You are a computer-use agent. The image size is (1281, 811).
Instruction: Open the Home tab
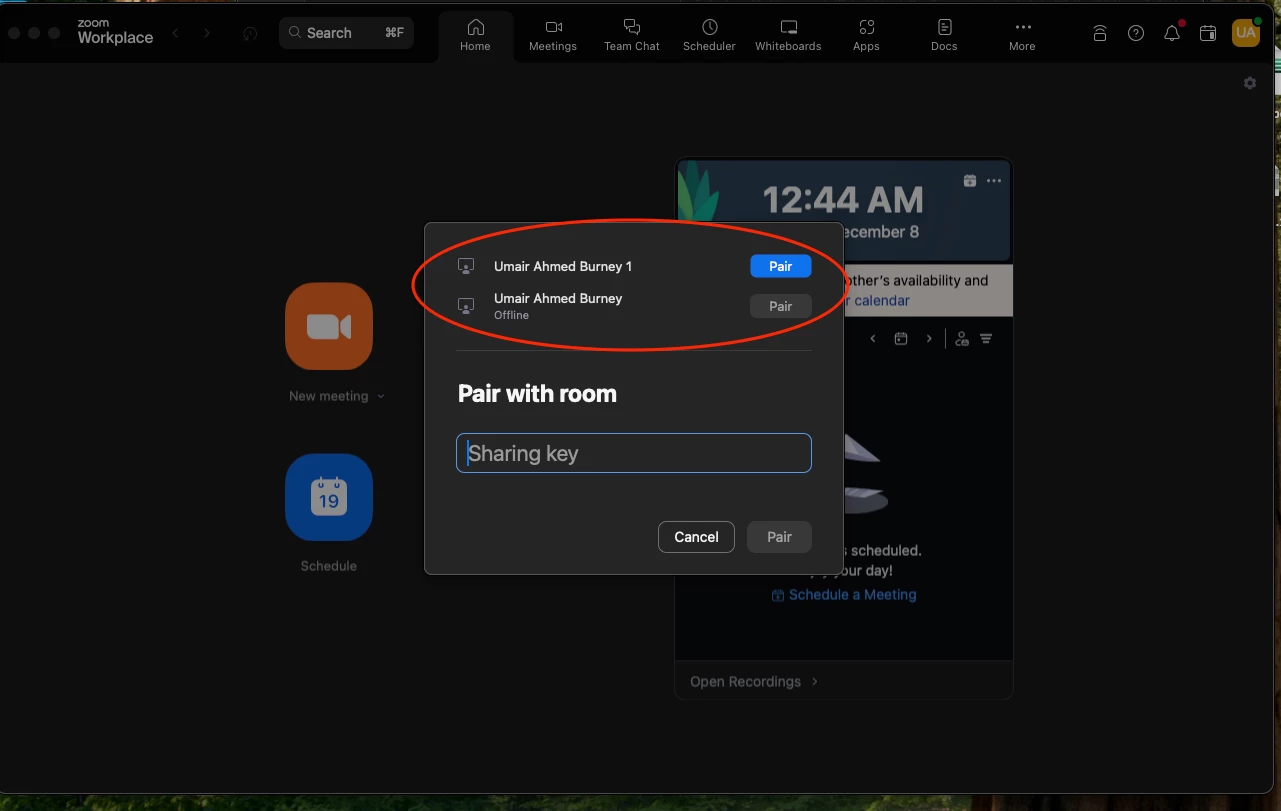point(475,35)
